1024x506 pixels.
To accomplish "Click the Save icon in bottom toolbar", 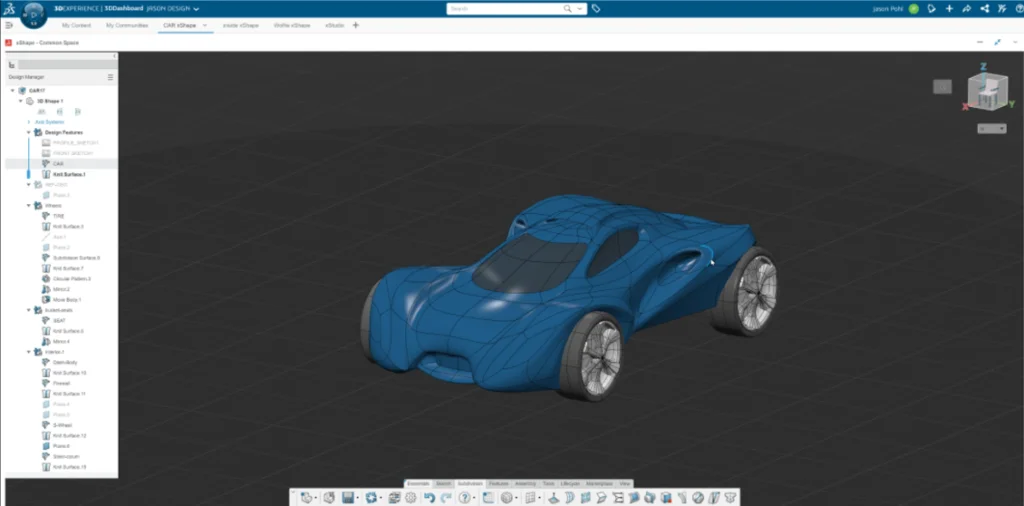I will point(348,497).
